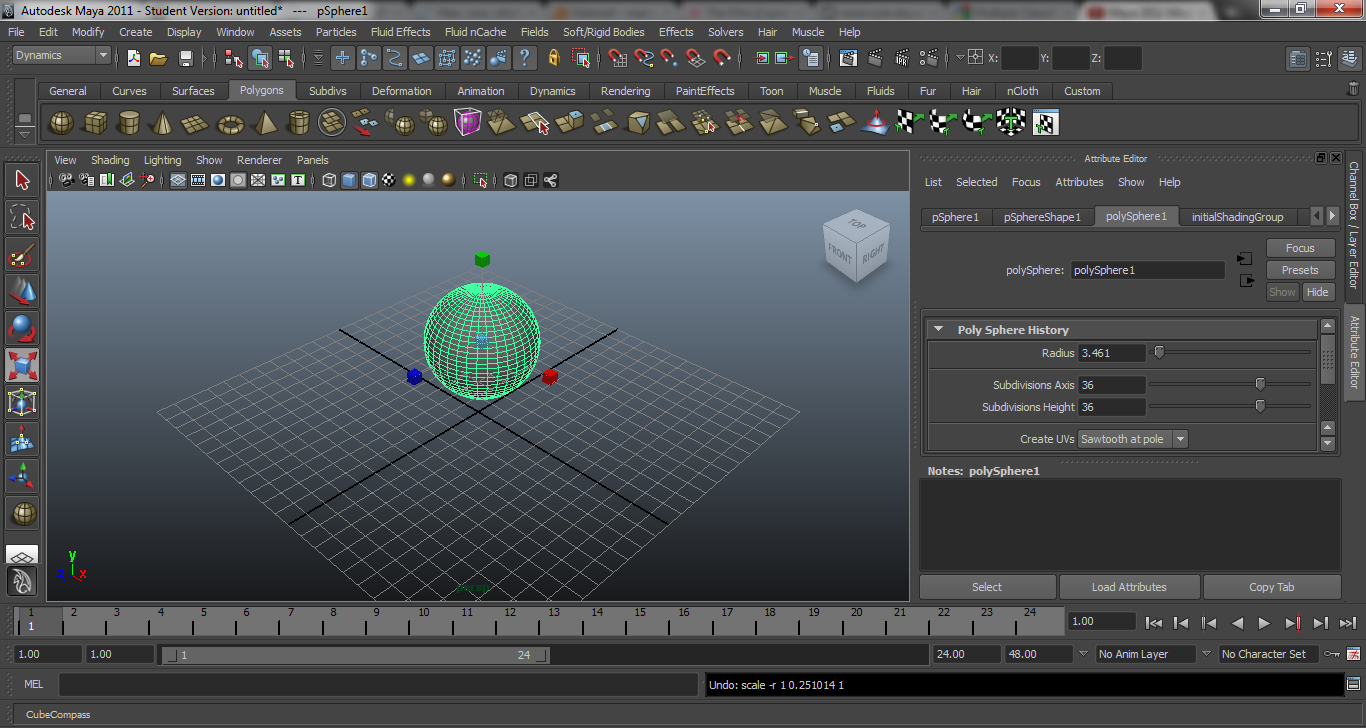Open the Render View clapperboard icon
Screen dimensions: 1366x728
[848, 58]
